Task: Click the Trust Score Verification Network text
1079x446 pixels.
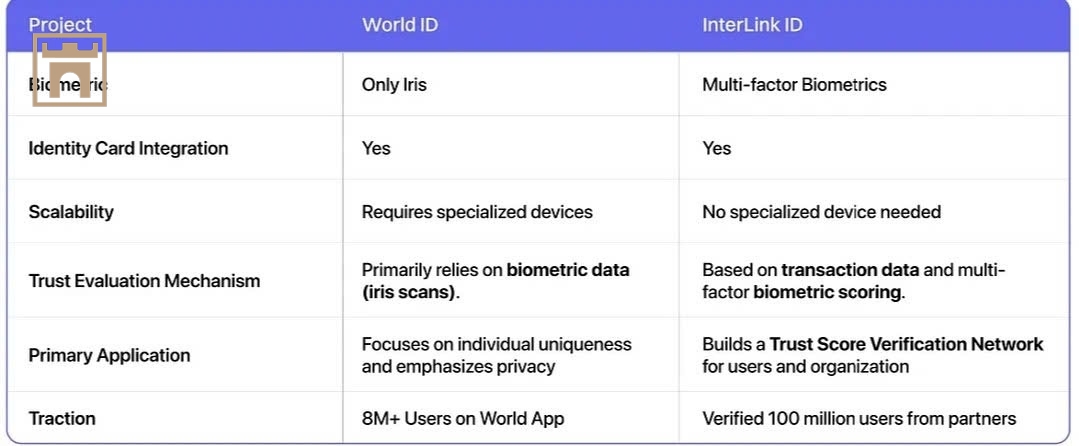Action: coord(906,344)
